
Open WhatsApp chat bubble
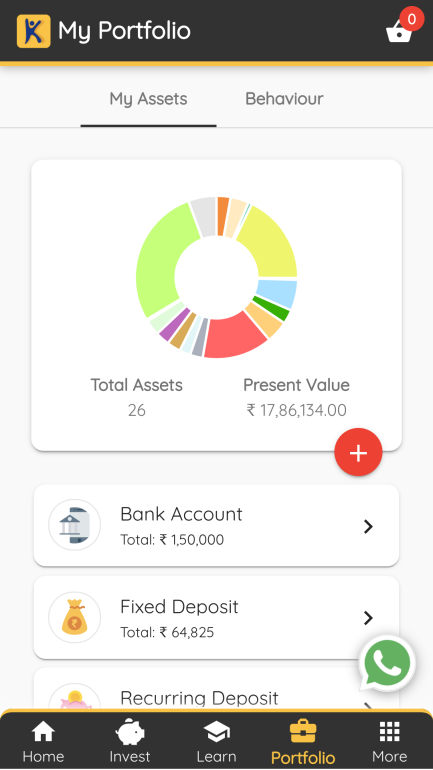point(387,663)
